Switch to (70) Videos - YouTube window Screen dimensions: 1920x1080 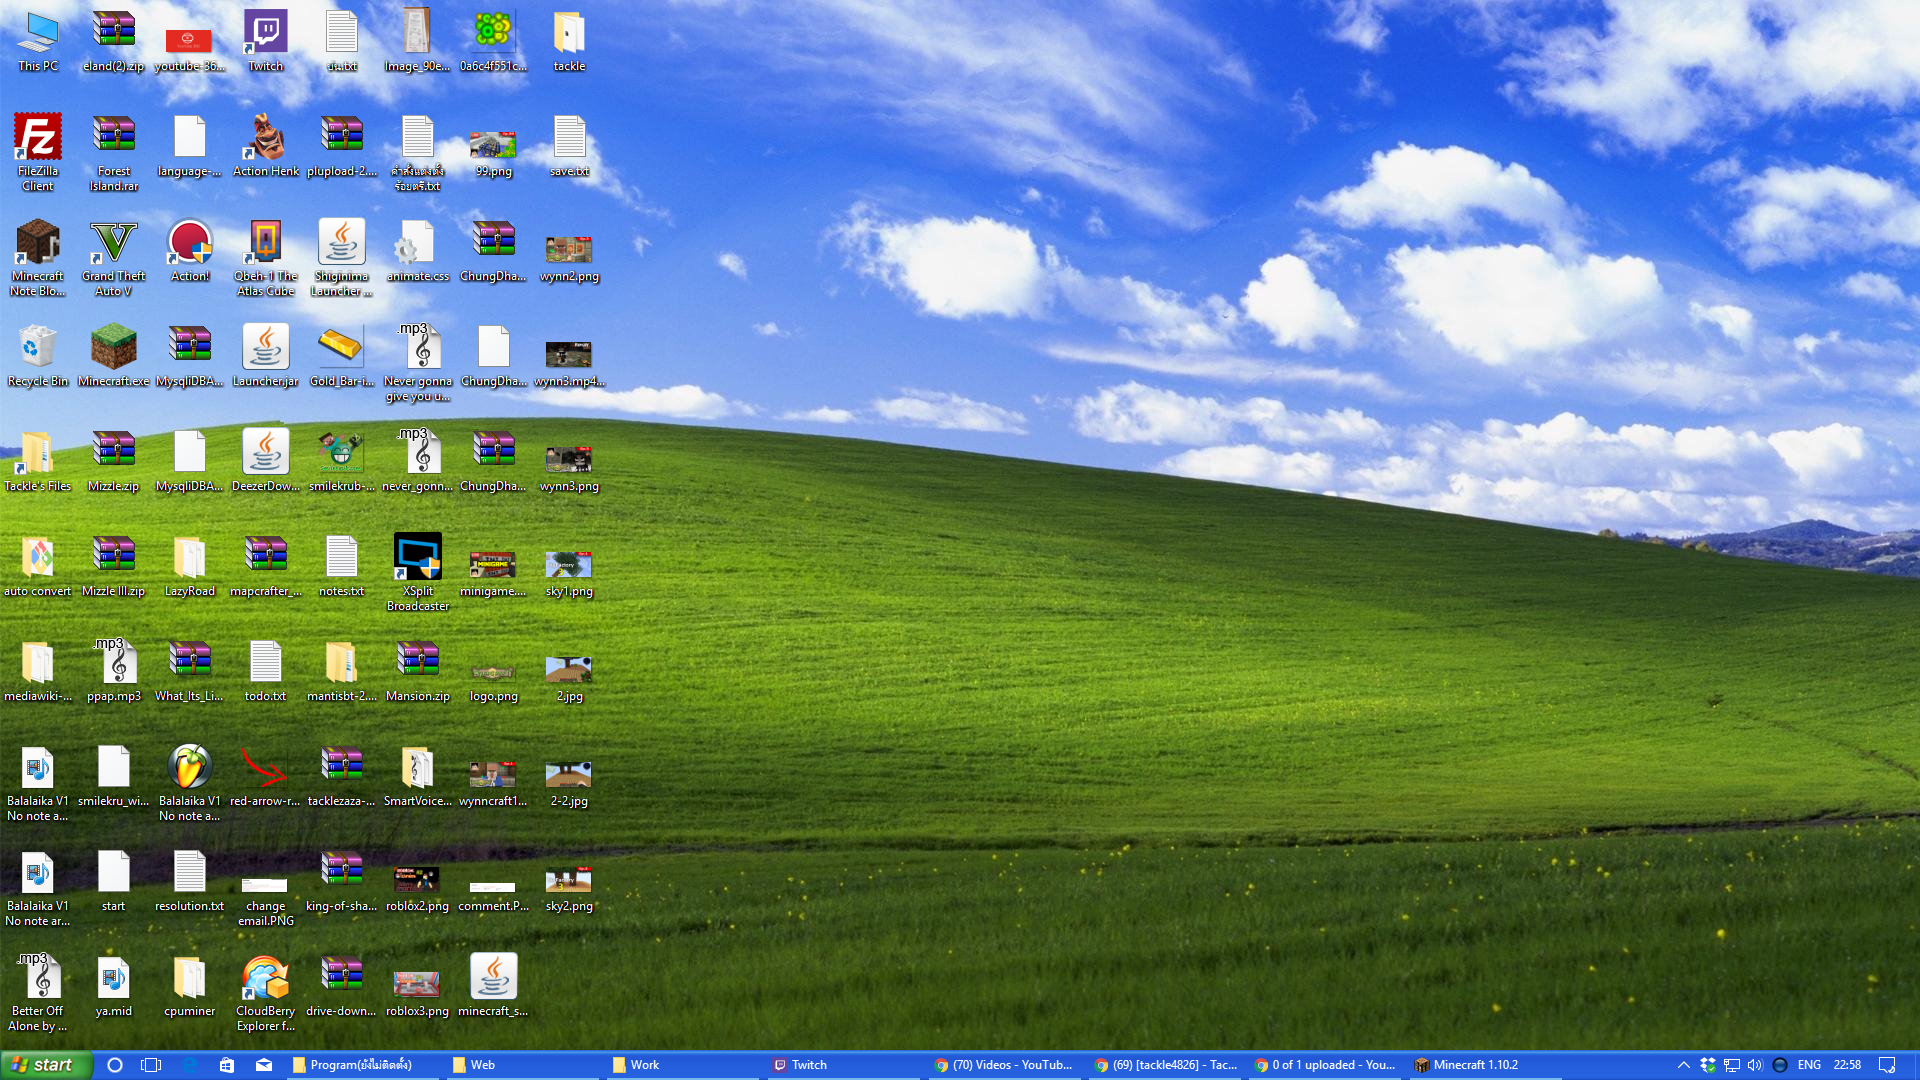(x=1003, y=1065)
